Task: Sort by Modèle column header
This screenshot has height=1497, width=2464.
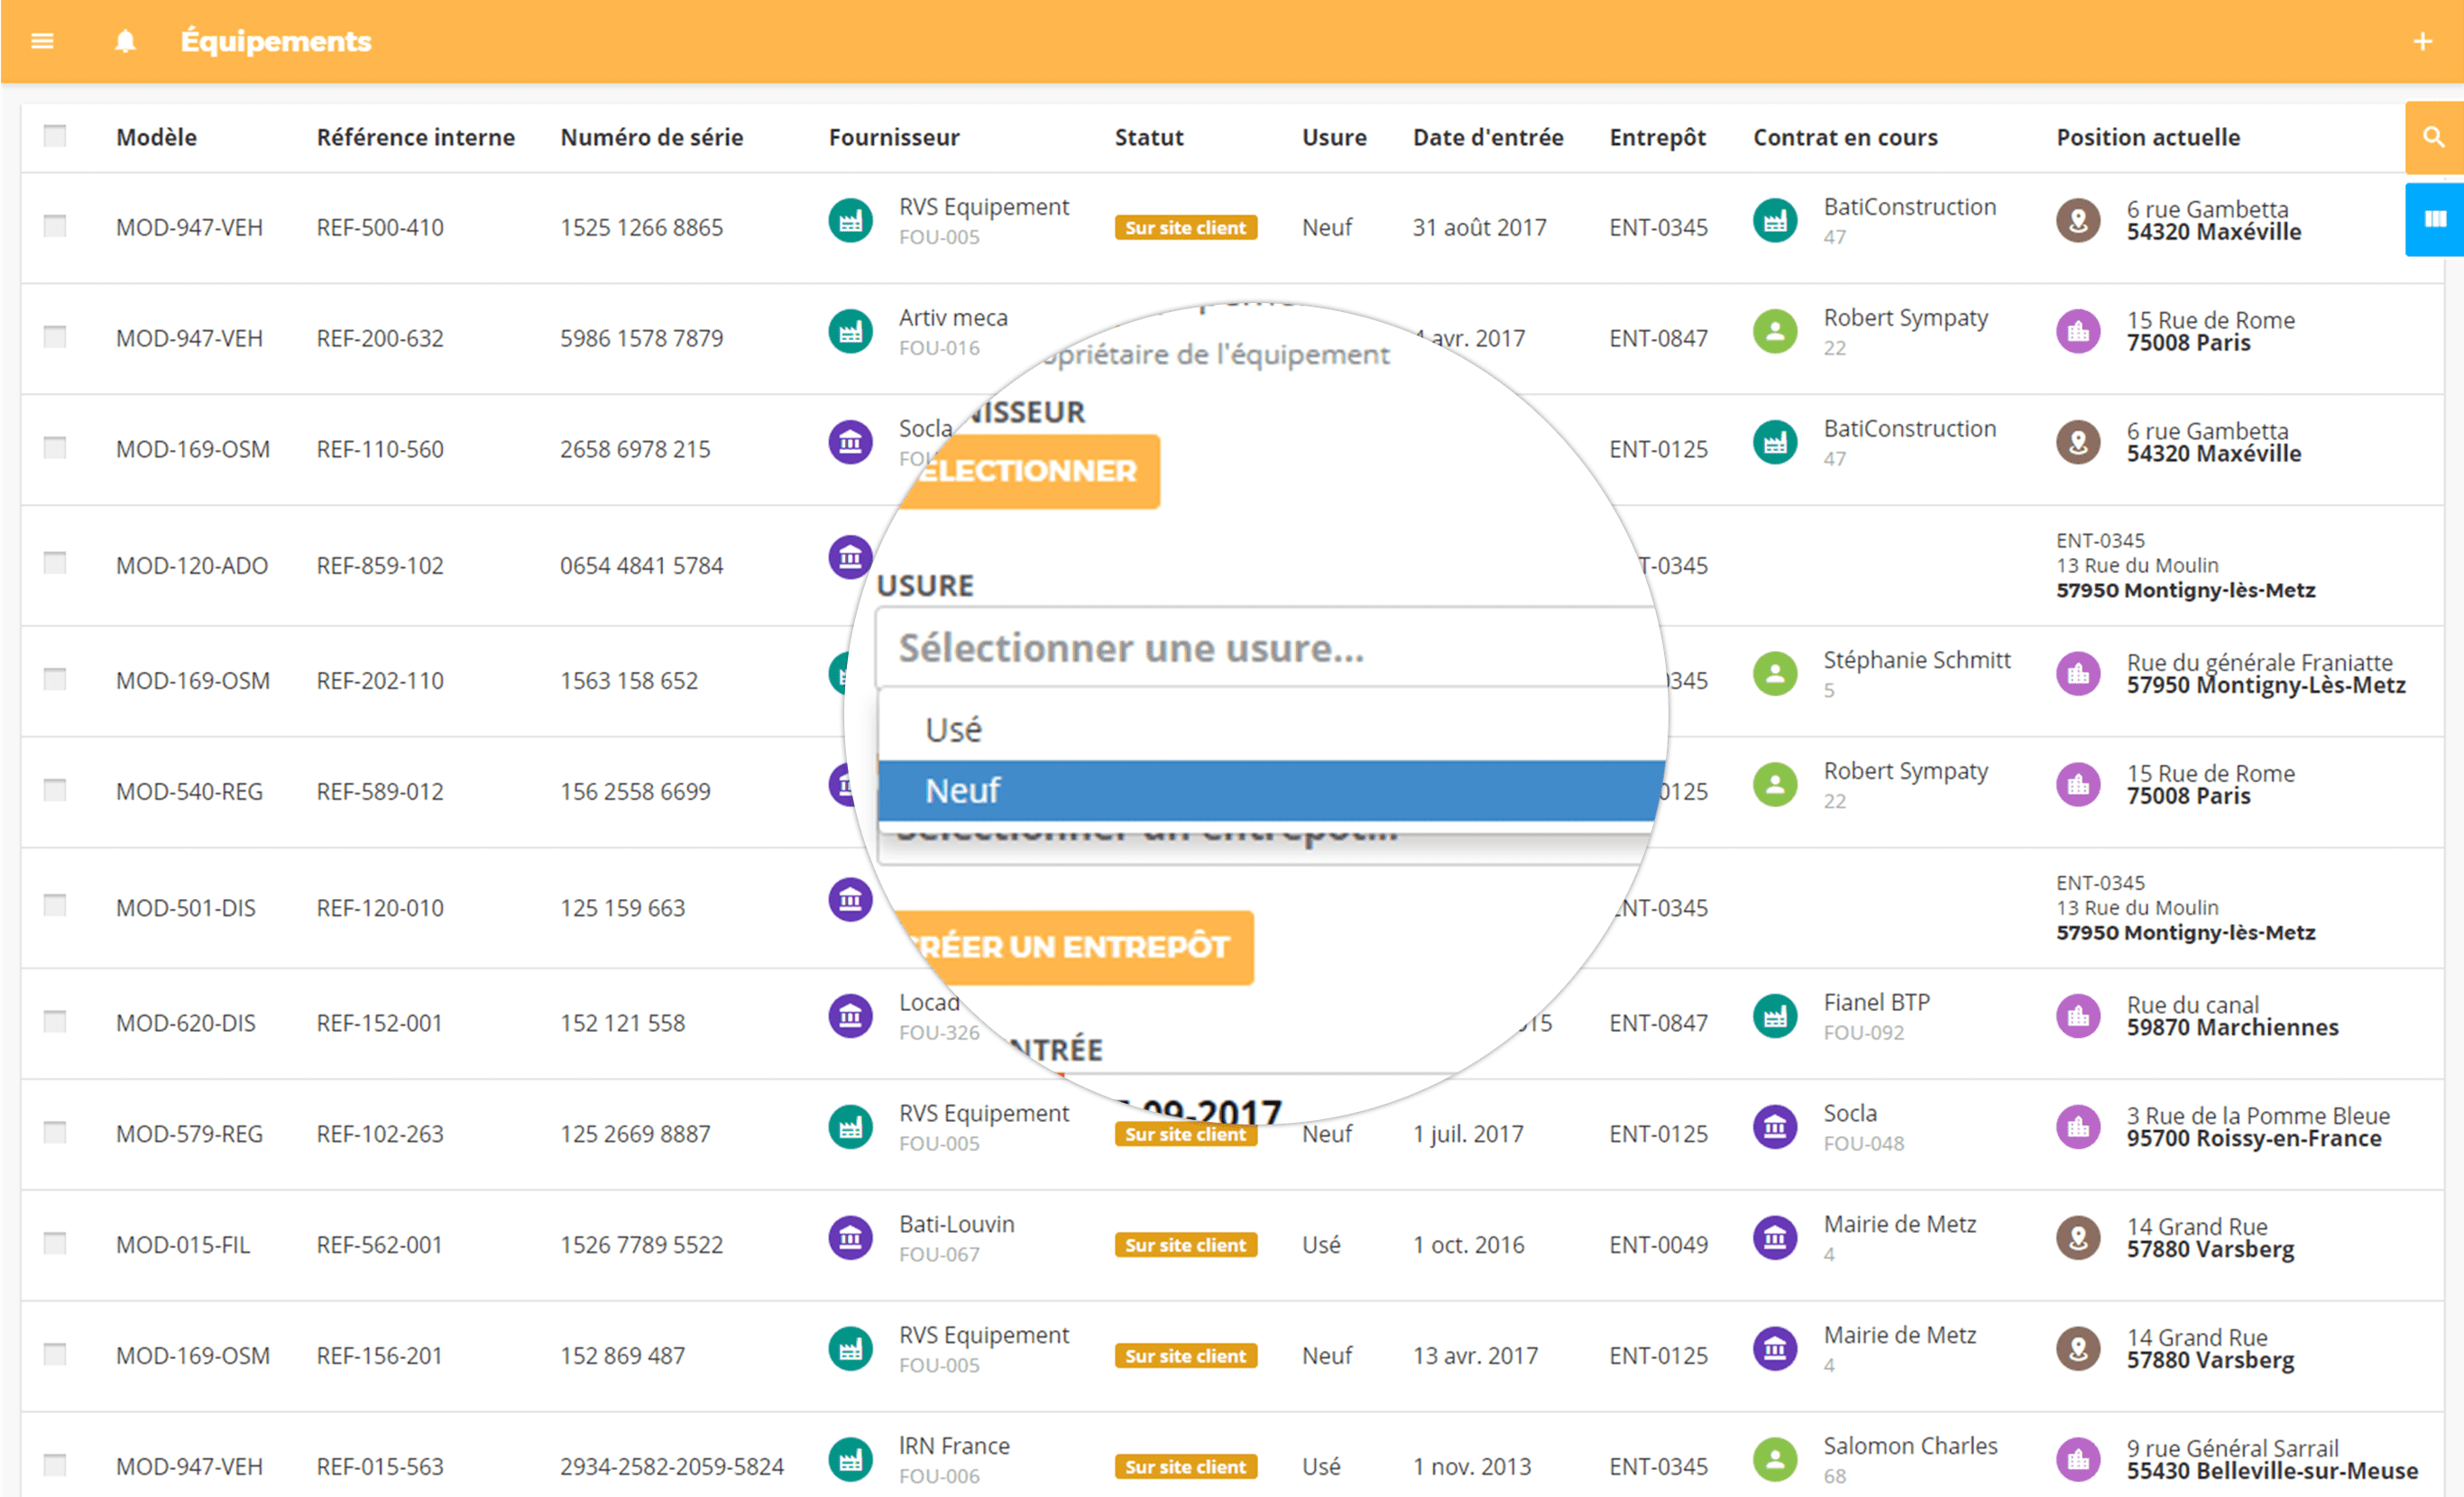Action: click(x=156, y=137)
